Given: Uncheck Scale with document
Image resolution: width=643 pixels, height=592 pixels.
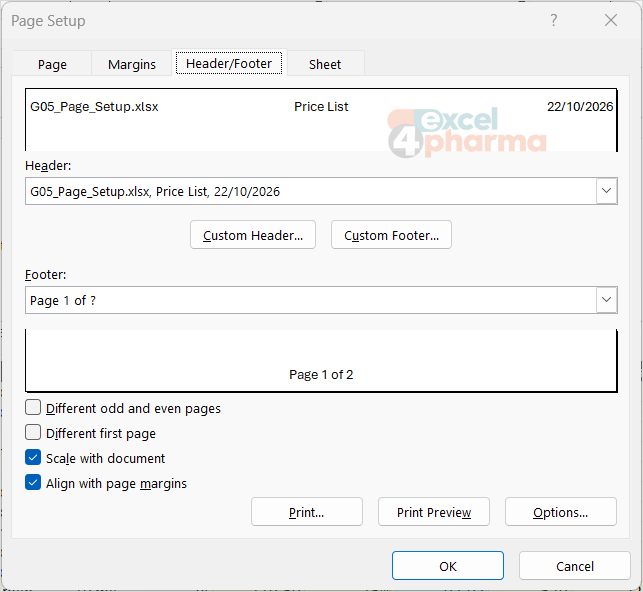Looking at the screenshot, I should point(33,458).
